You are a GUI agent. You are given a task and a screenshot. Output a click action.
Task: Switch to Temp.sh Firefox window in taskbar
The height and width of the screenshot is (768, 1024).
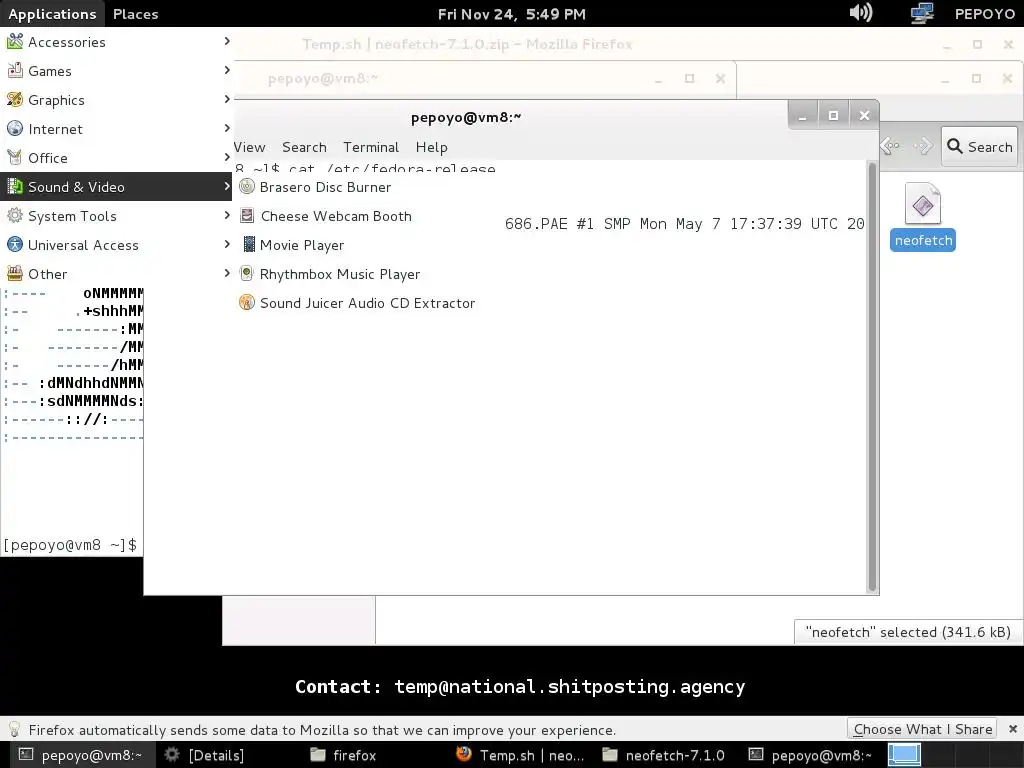[520, 756]
